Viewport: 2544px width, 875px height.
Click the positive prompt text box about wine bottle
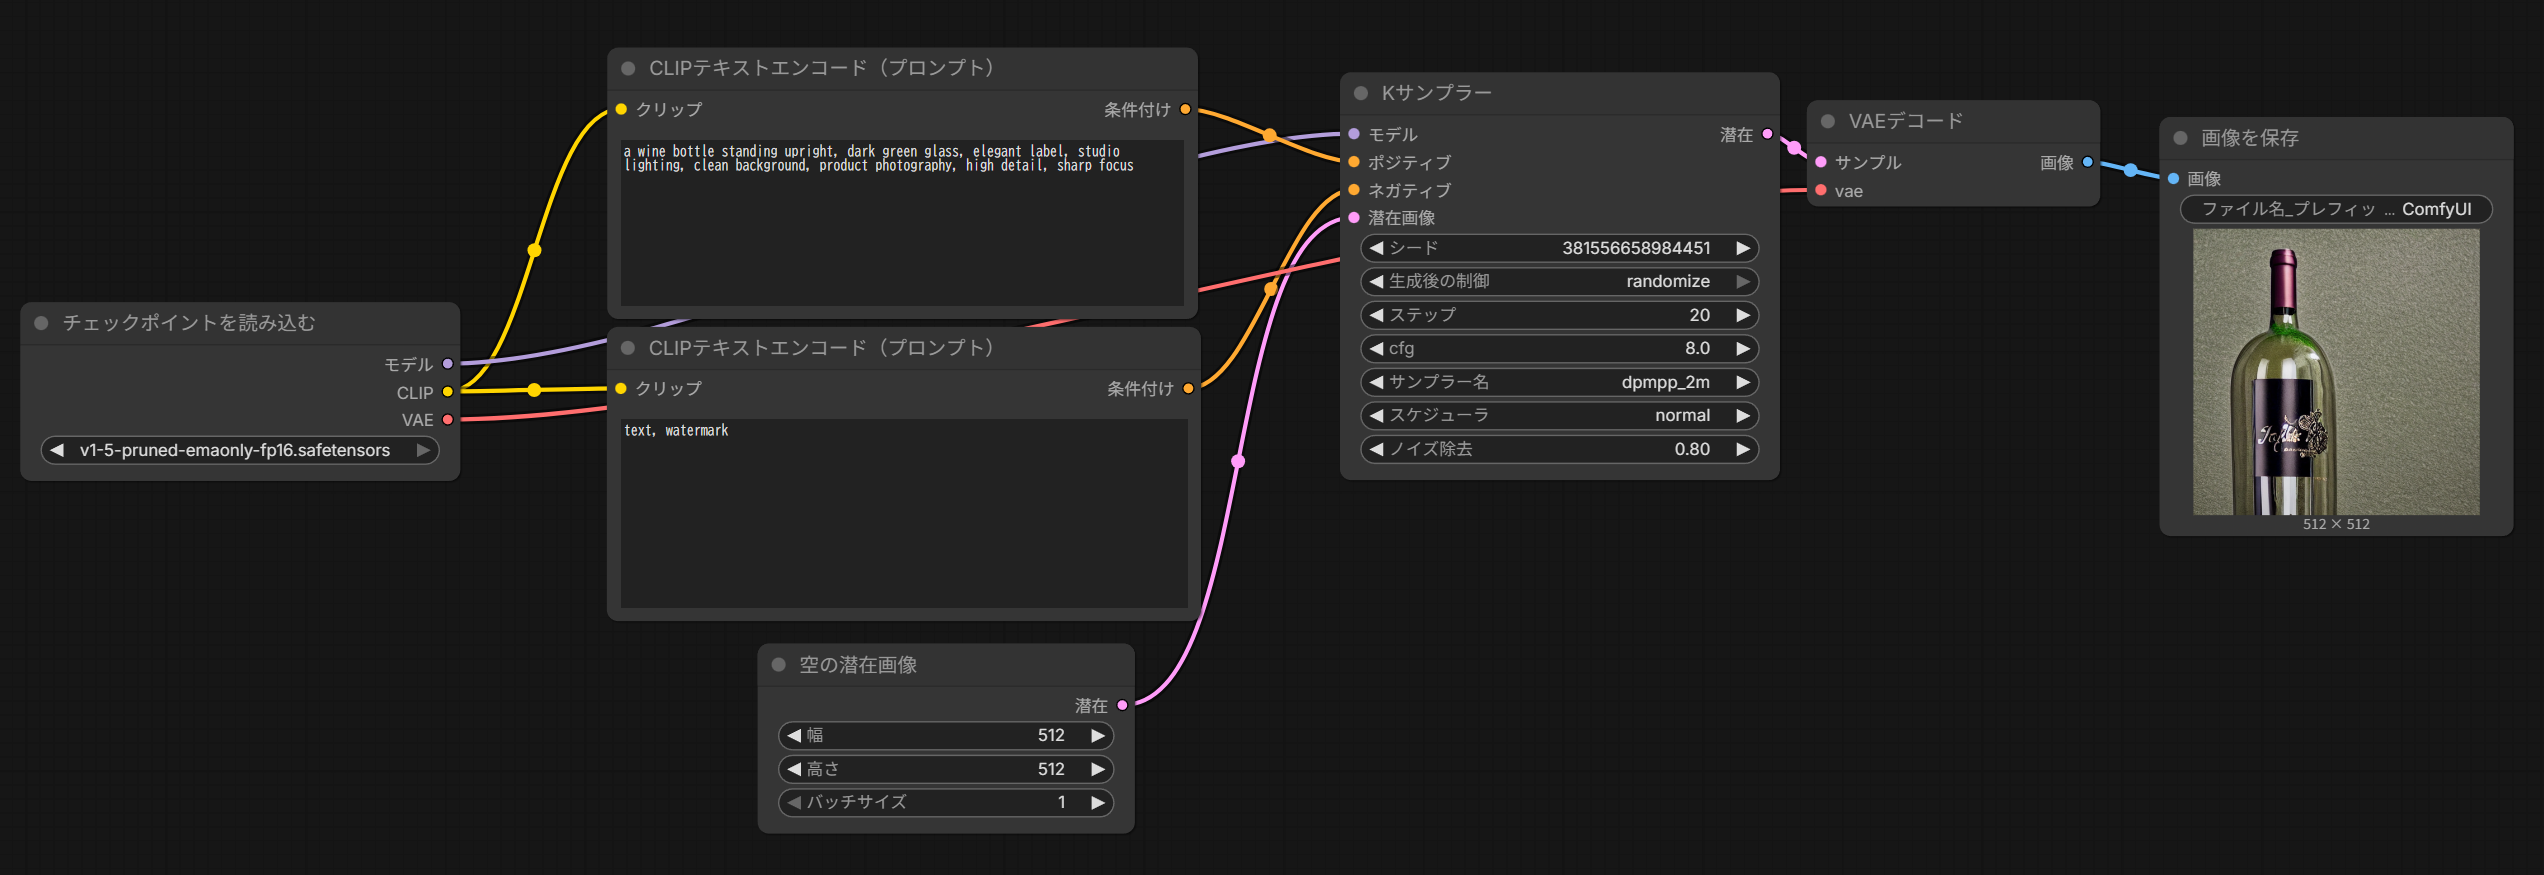tap(902, 222)
